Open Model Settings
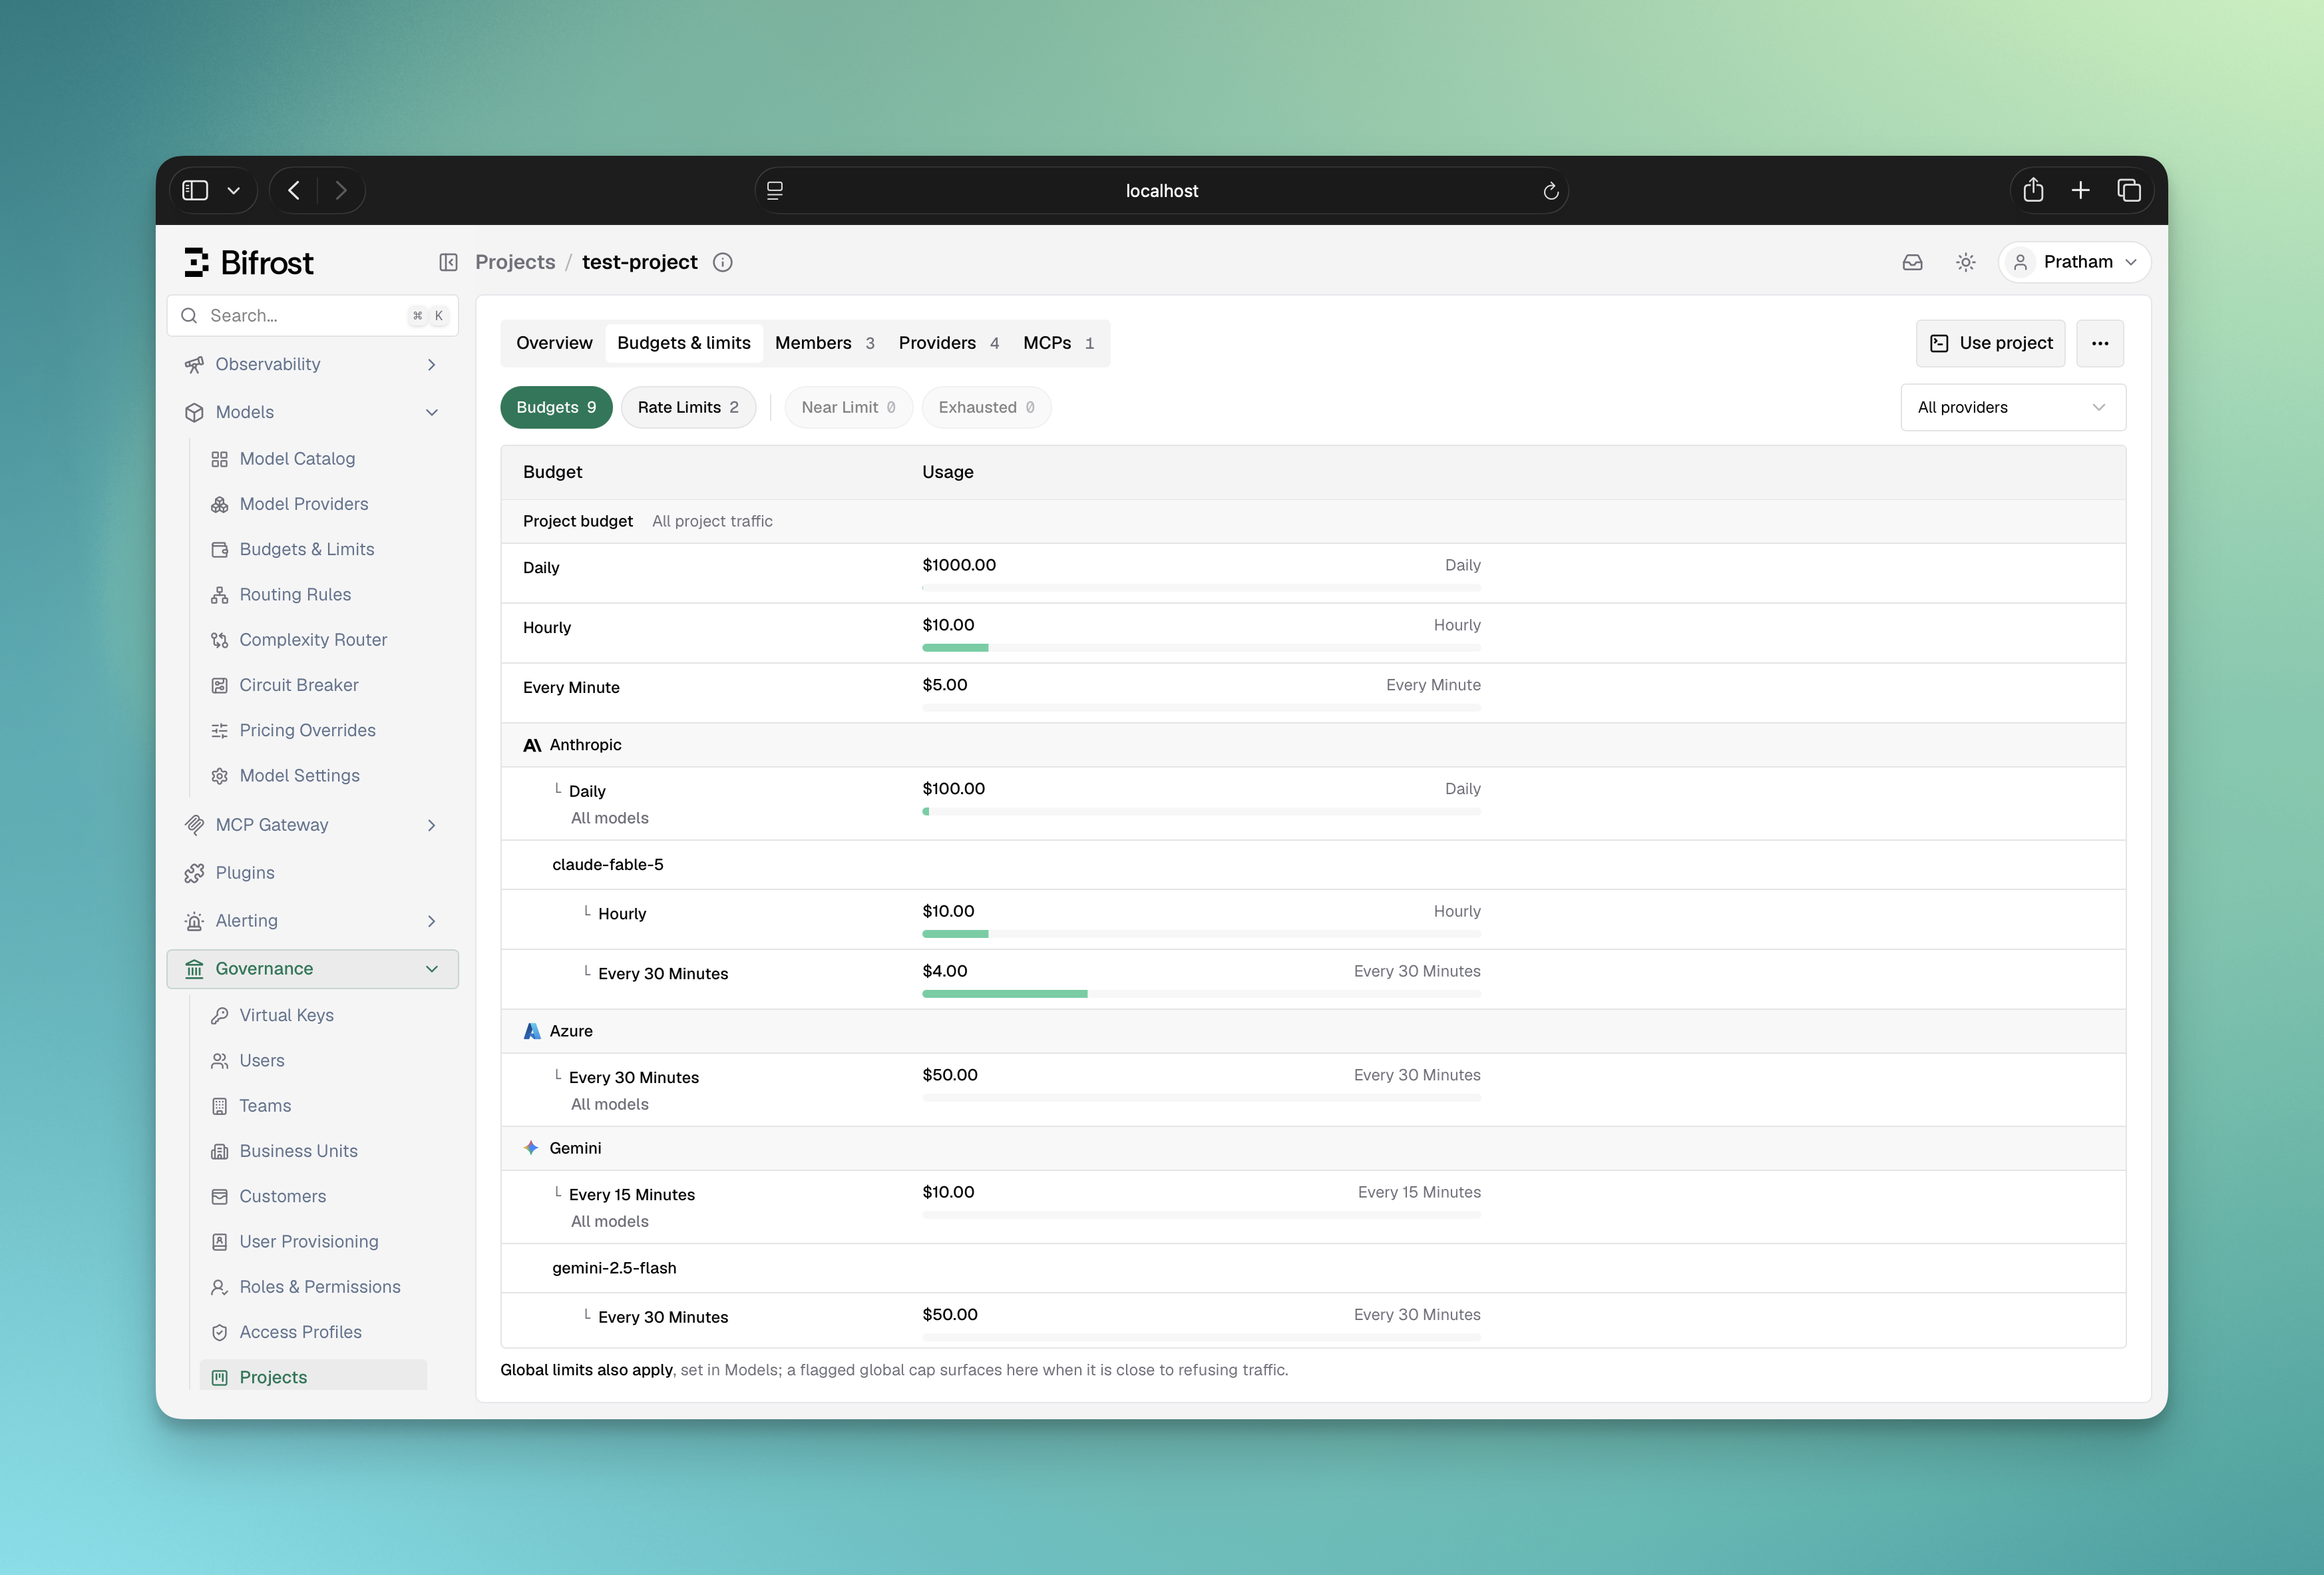The image size is (2324, 1575). click(299, 775)
